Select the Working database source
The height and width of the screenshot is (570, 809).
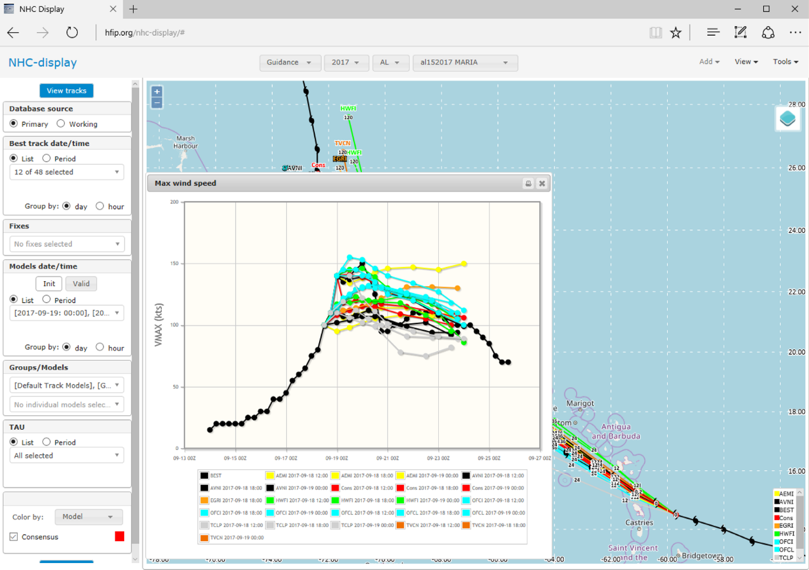[x=61, y=124]
